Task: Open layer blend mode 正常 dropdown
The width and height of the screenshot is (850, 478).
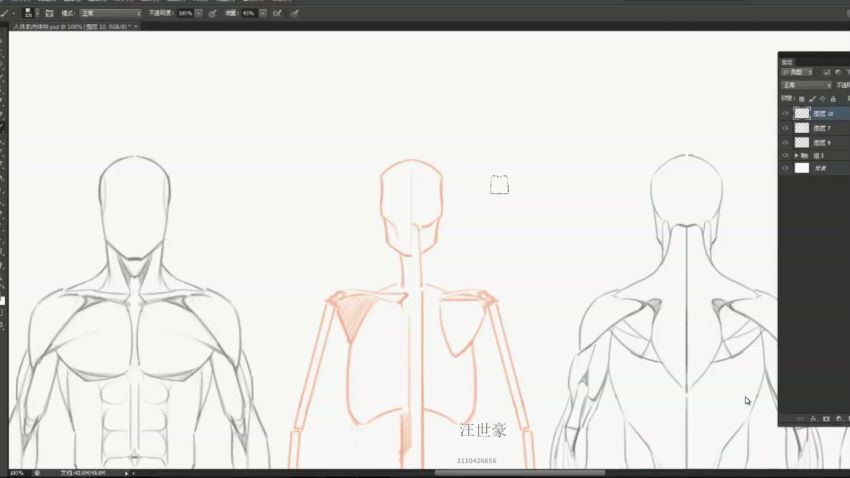Action: pos(807,85)
